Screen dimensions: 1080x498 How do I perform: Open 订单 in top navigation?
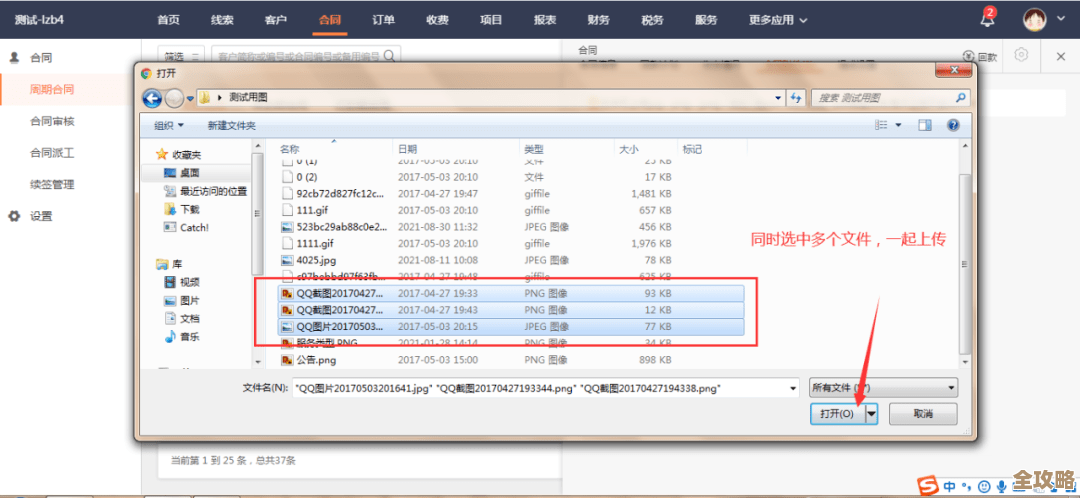(384, 20)
